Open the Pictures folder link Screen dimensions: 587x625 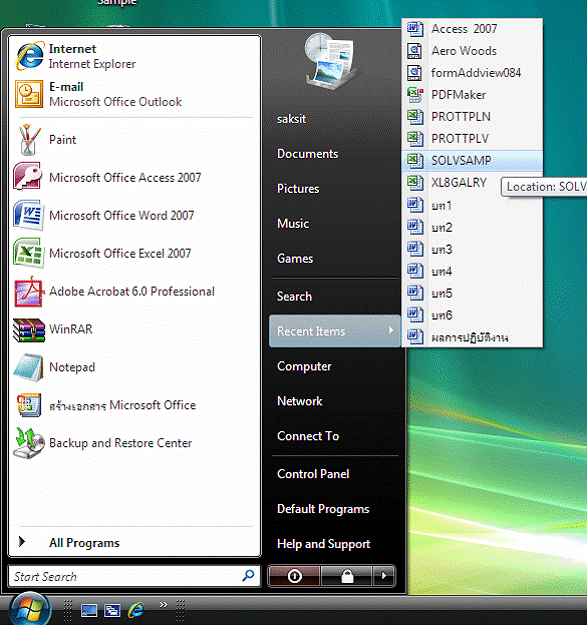[x=298, y=189]
